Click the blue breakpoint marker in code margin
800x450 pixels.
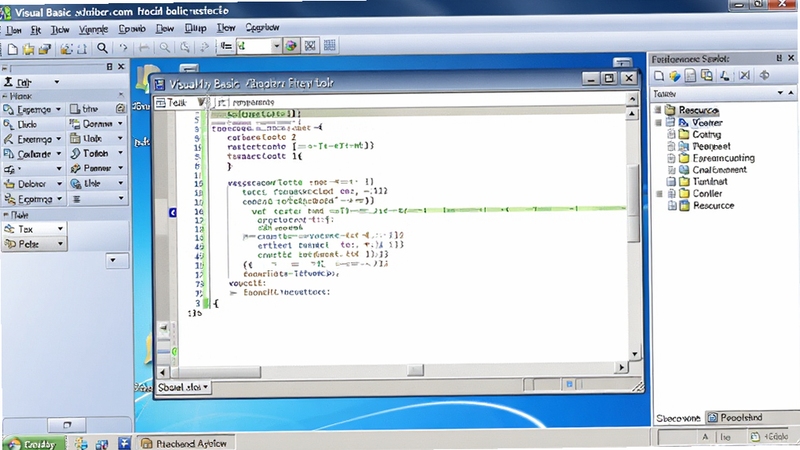pos(172,212)
